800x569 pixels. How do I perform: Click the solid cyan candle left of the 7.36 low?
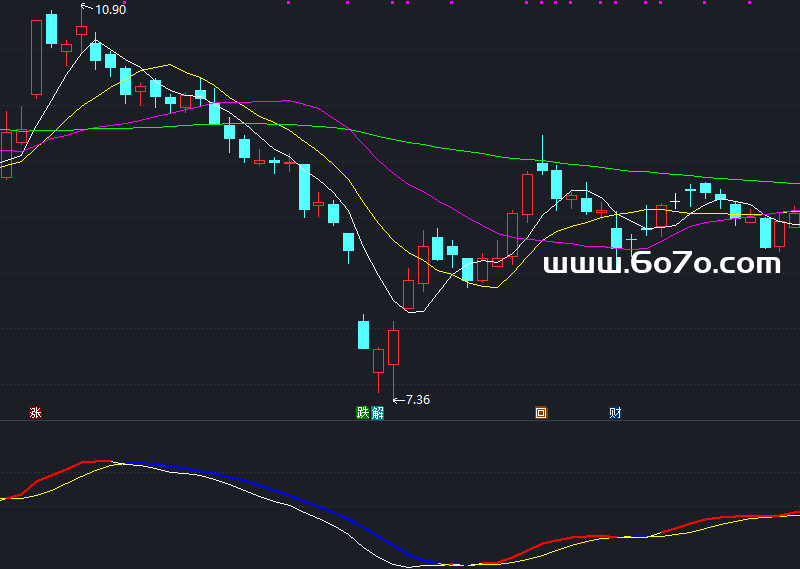tap(364, 334)
